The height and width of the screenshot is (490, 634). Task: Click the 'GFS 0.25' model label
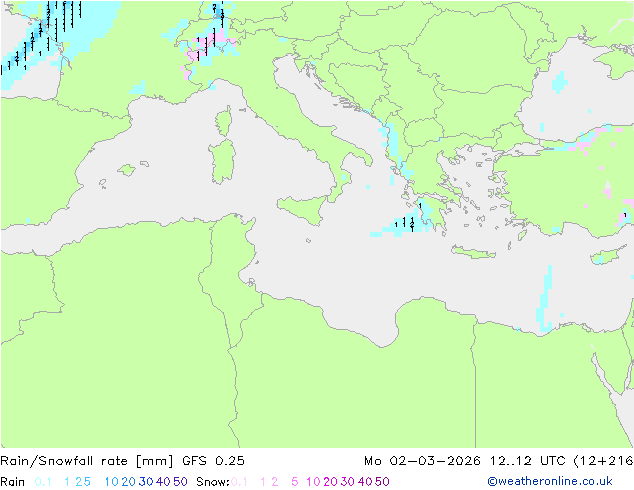point(213,461)
